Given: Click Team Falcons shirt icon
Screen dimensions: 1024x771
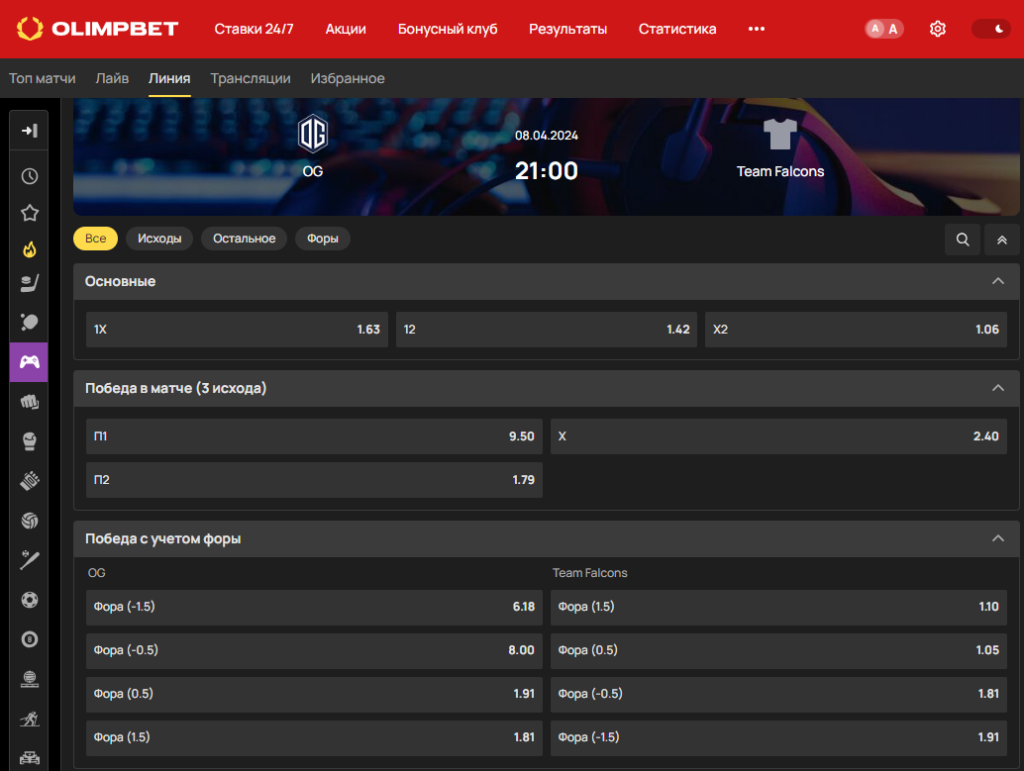Looking at the screenshot, I should coord(780,134).
